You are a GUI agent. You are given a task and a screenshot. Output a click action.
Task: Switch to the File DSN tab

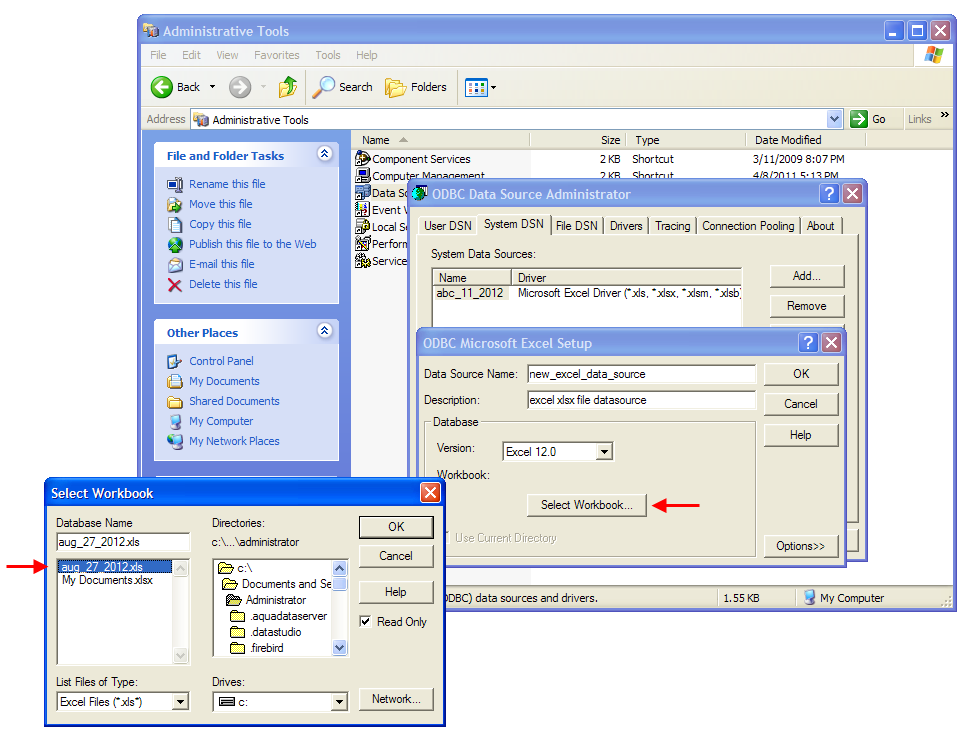click(x=576, y=226)
